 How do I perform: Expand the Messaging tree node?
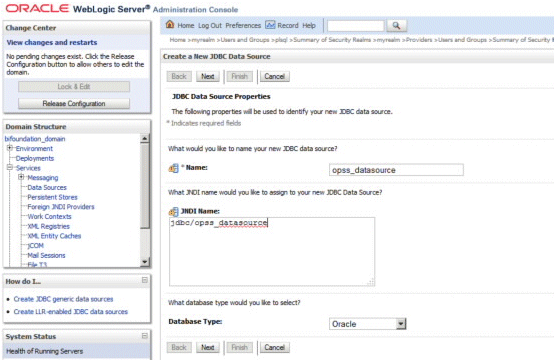(x=21, y=177)
